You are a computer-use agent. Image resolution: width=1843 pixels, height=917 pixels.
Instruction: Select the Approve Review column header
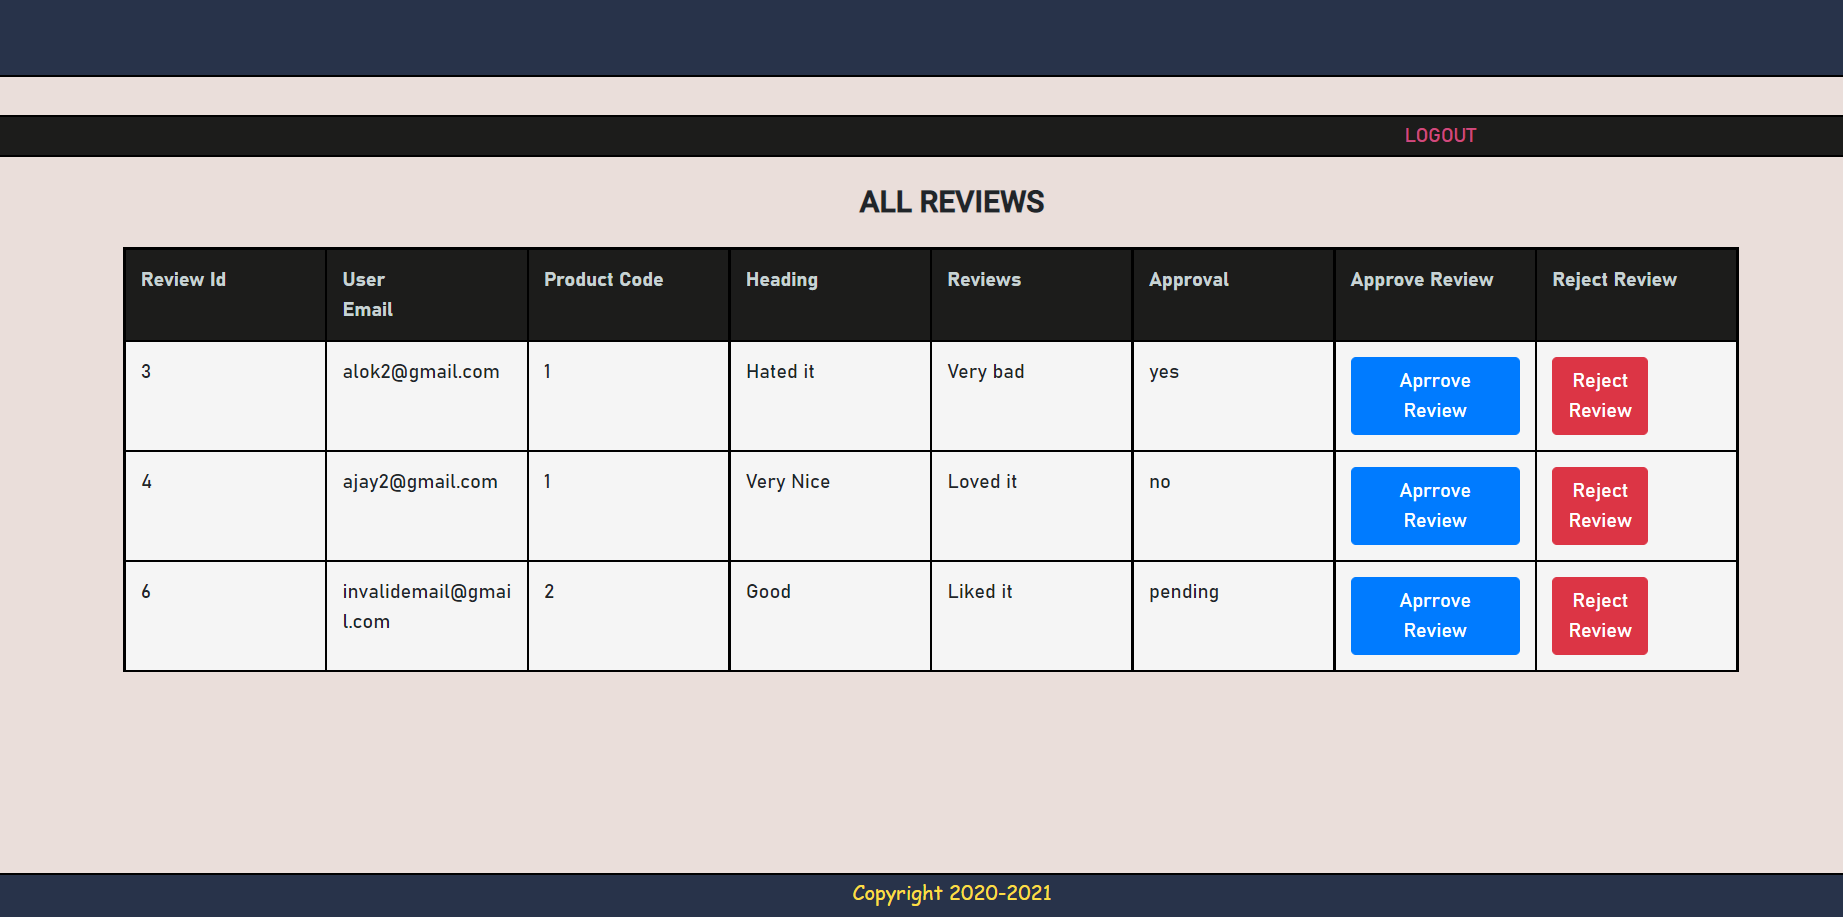click(1436, 295)
